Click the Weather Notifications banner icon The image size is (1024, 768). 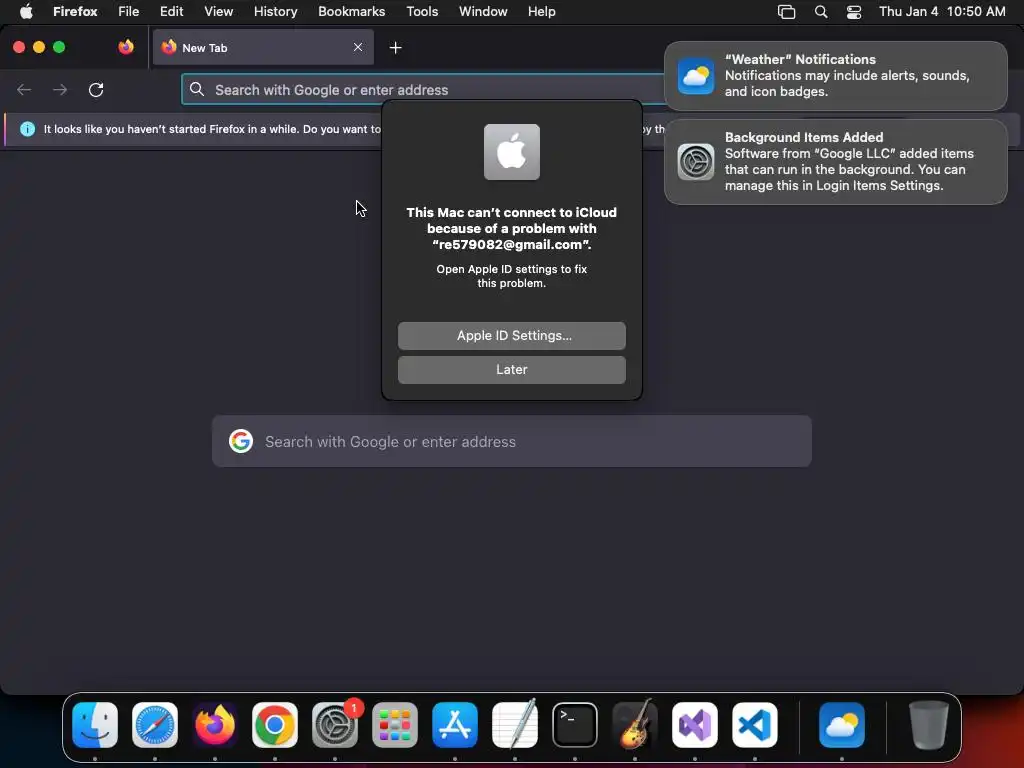click(696, 76)
